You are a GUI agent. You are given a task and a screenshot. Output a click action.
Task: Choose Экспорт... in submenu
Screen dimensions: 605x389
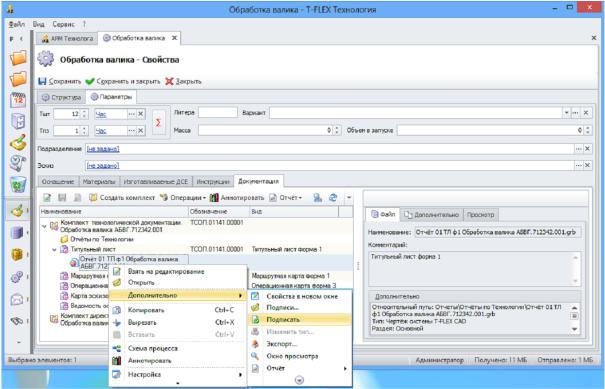pos(300,343)
